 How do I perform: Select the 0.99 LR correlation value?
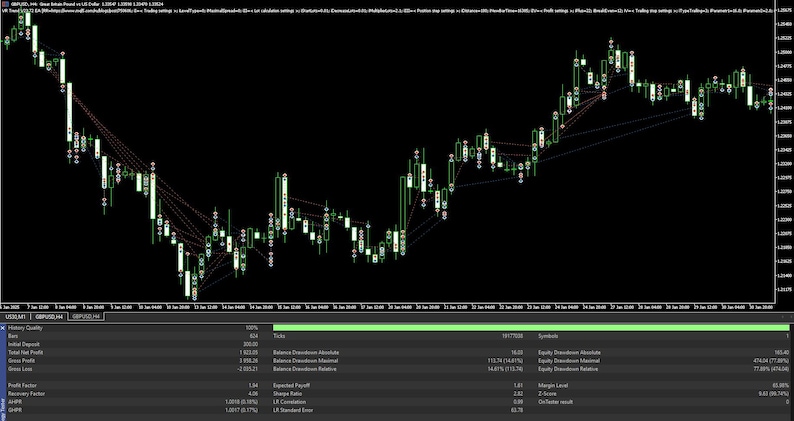click(519, 402)
